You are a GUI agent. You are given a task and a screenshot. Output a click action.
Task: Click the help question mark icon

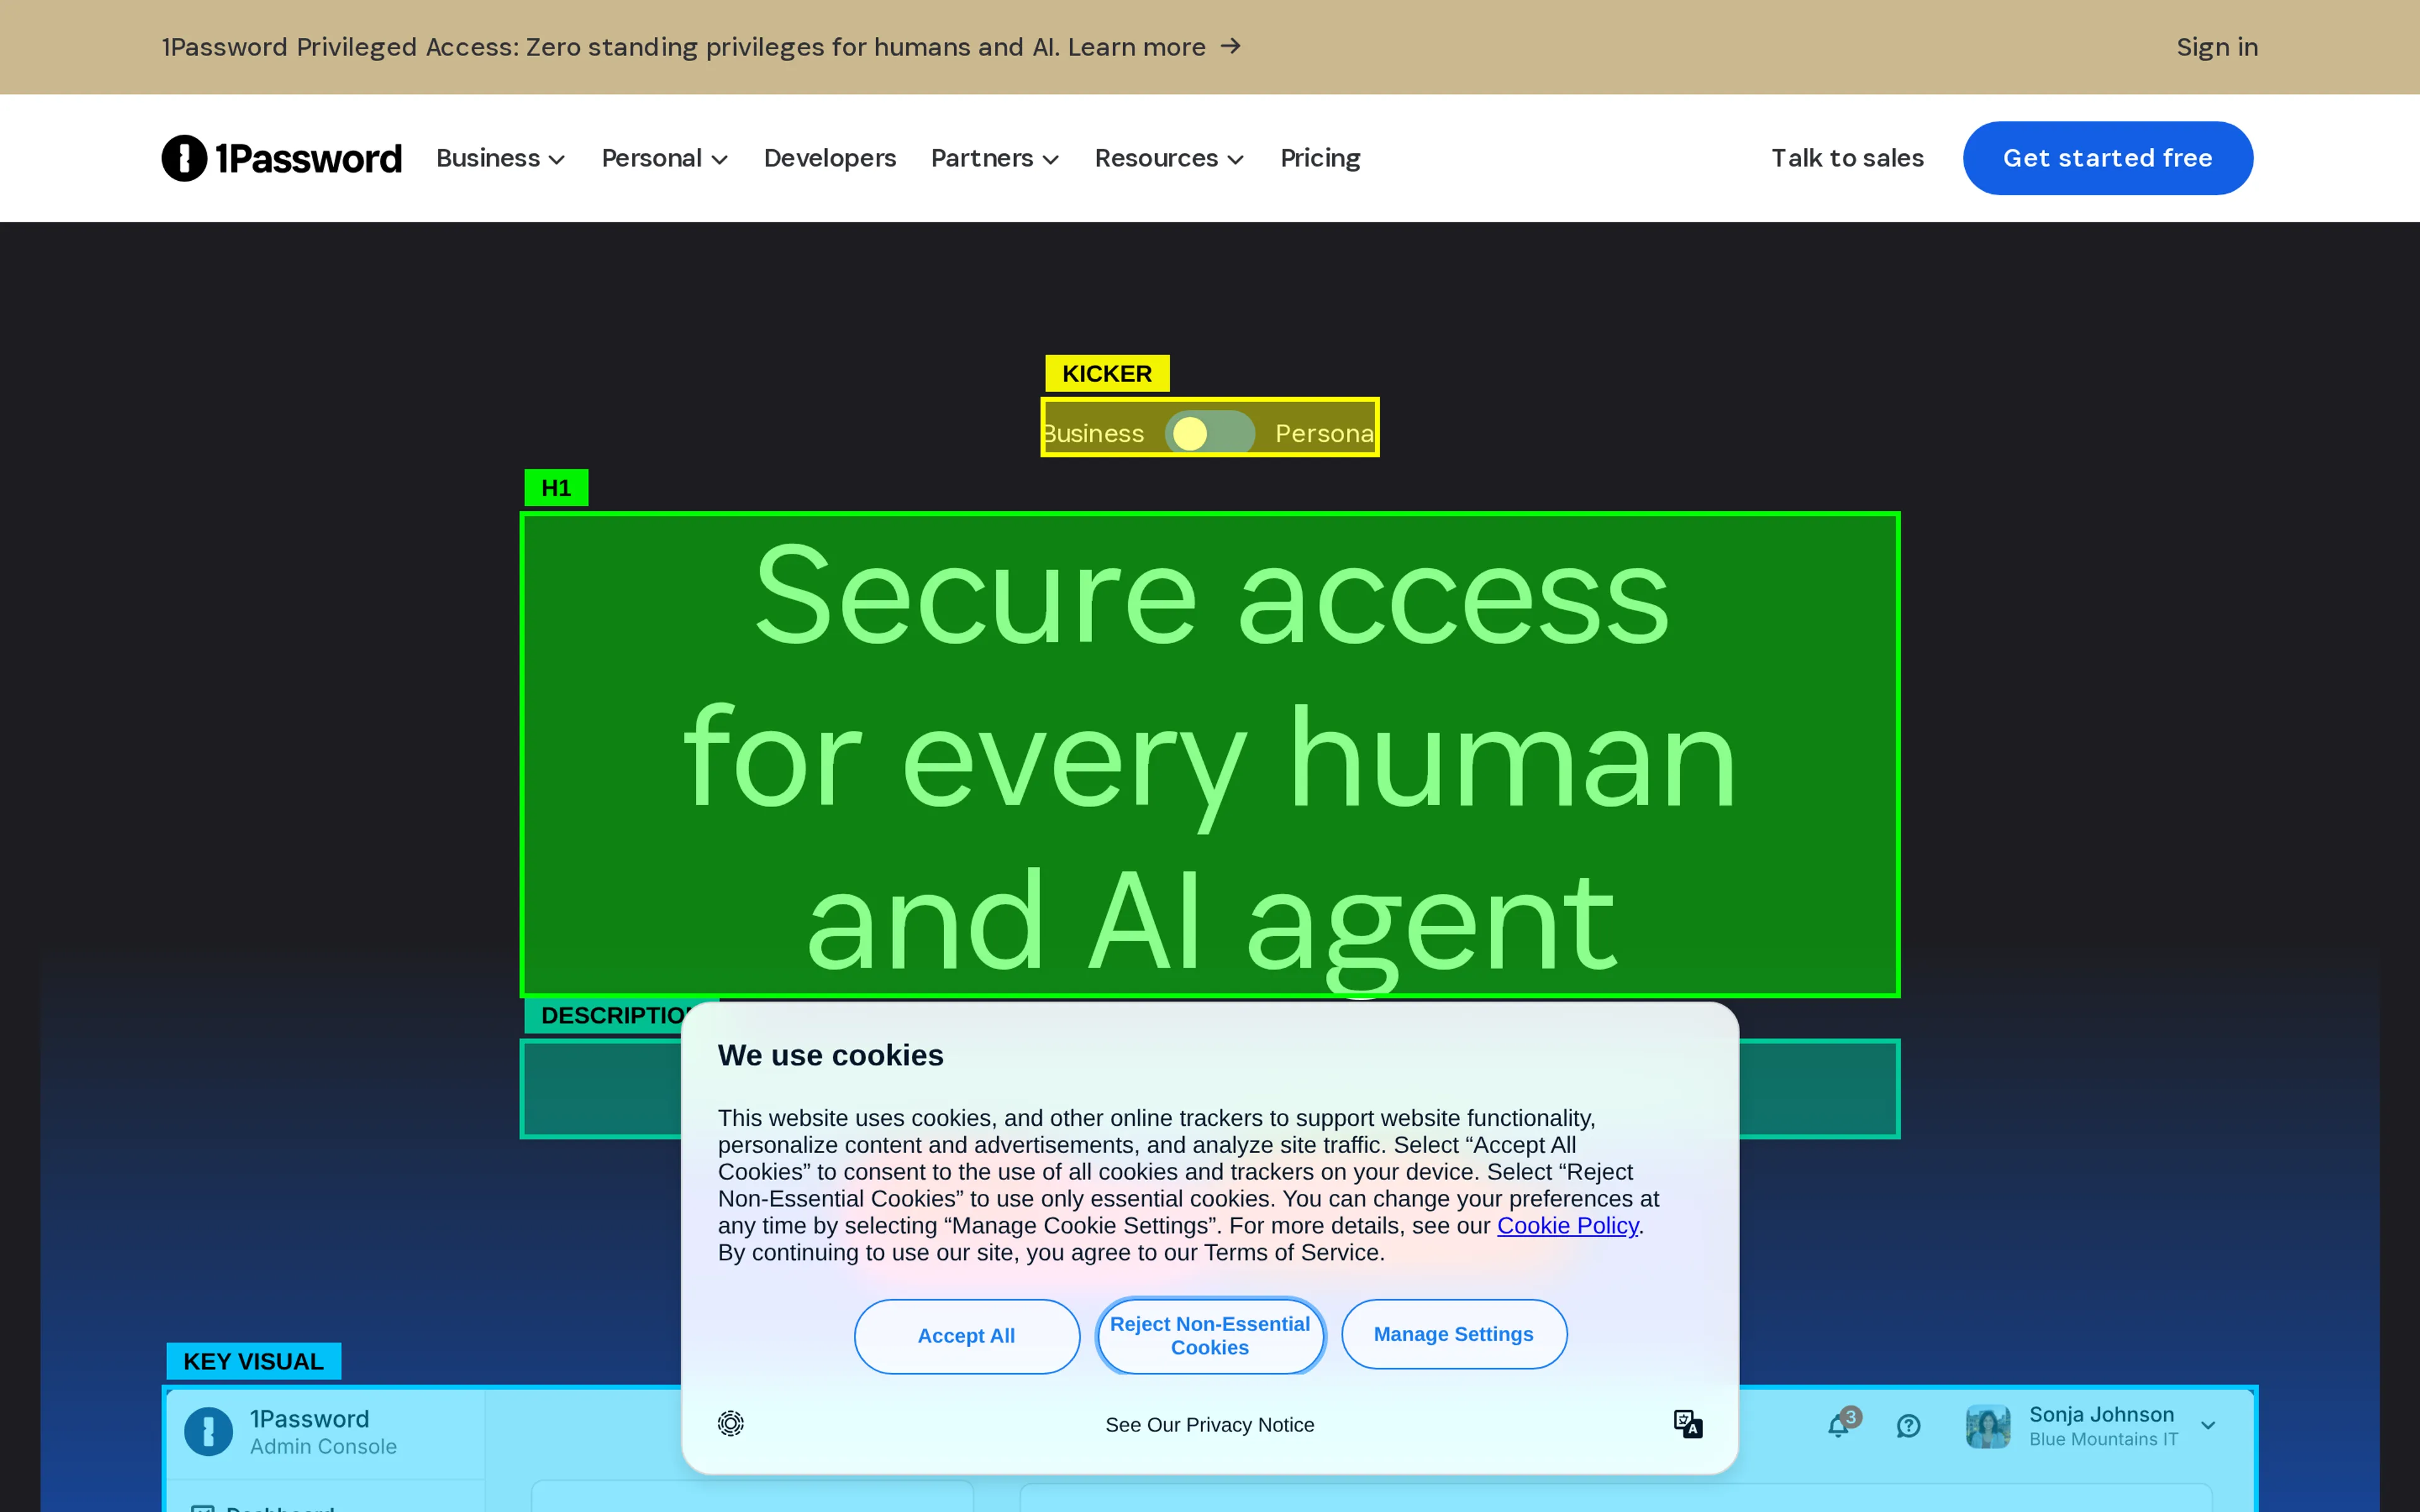pyautogui.click(x=1908, y=1426)
